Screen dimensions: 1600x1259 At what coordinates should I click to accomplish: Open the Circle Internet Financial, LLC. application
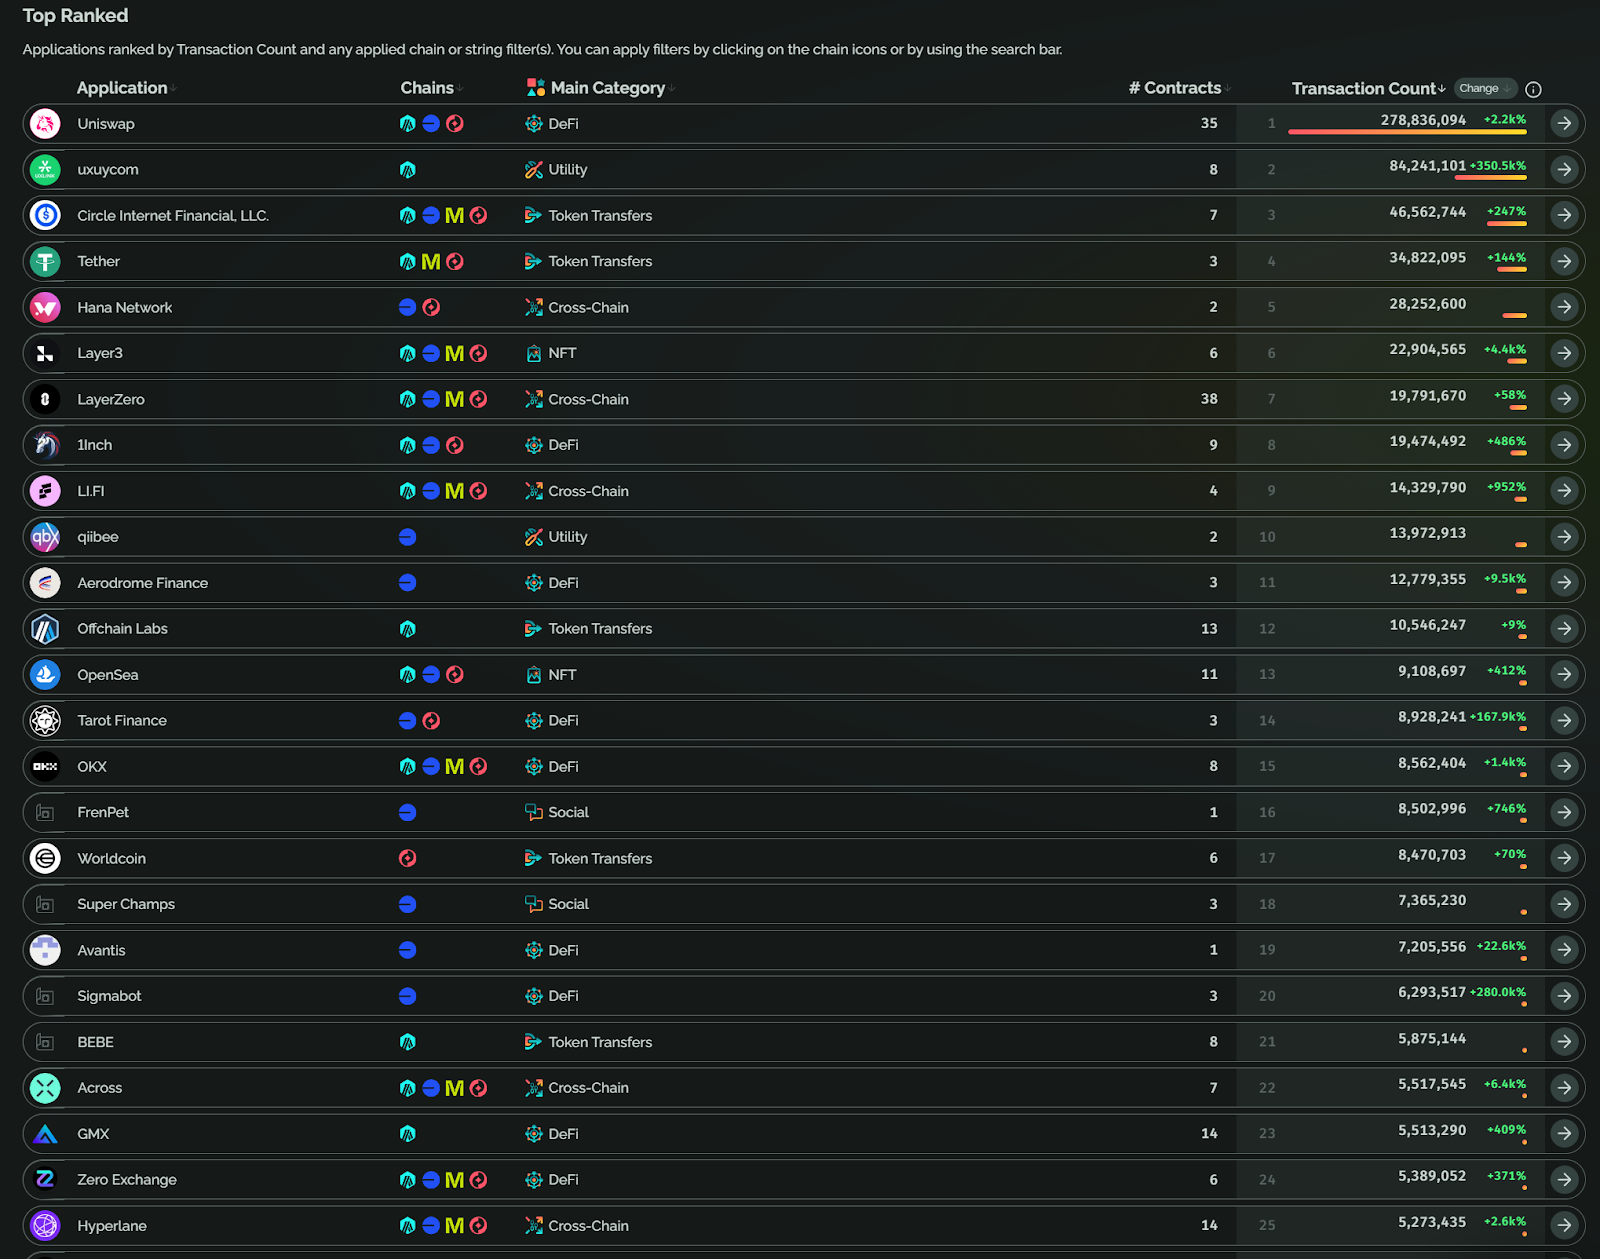173,216
